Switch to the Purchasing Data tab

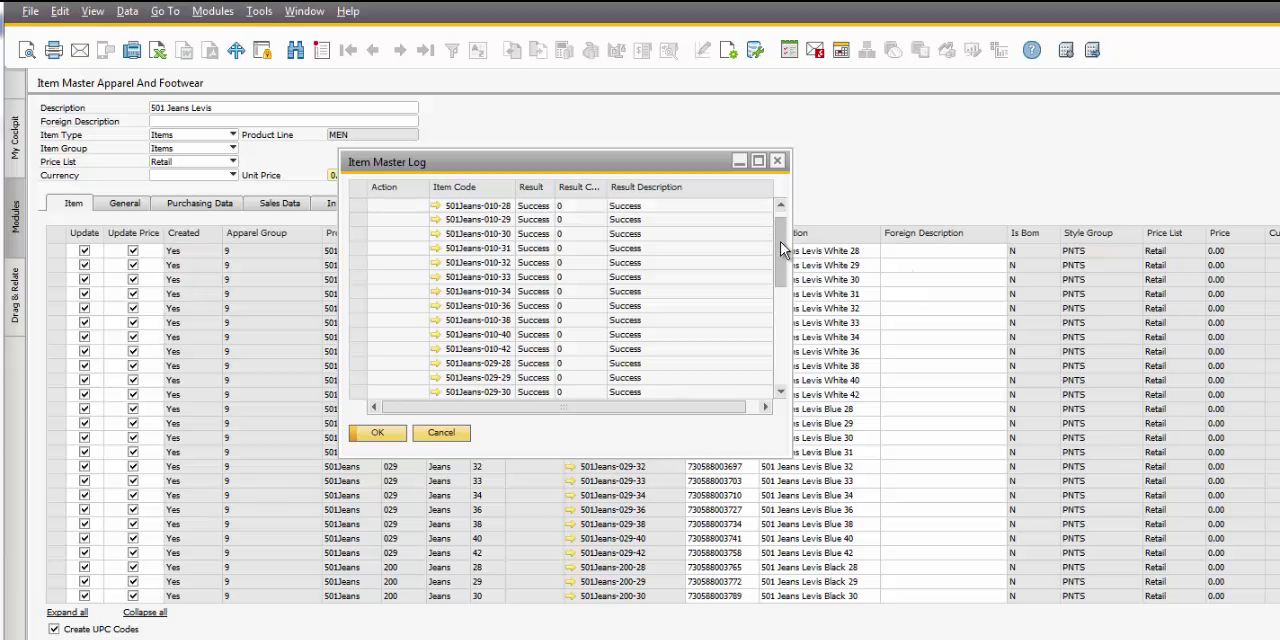click(x=199, y=203)
